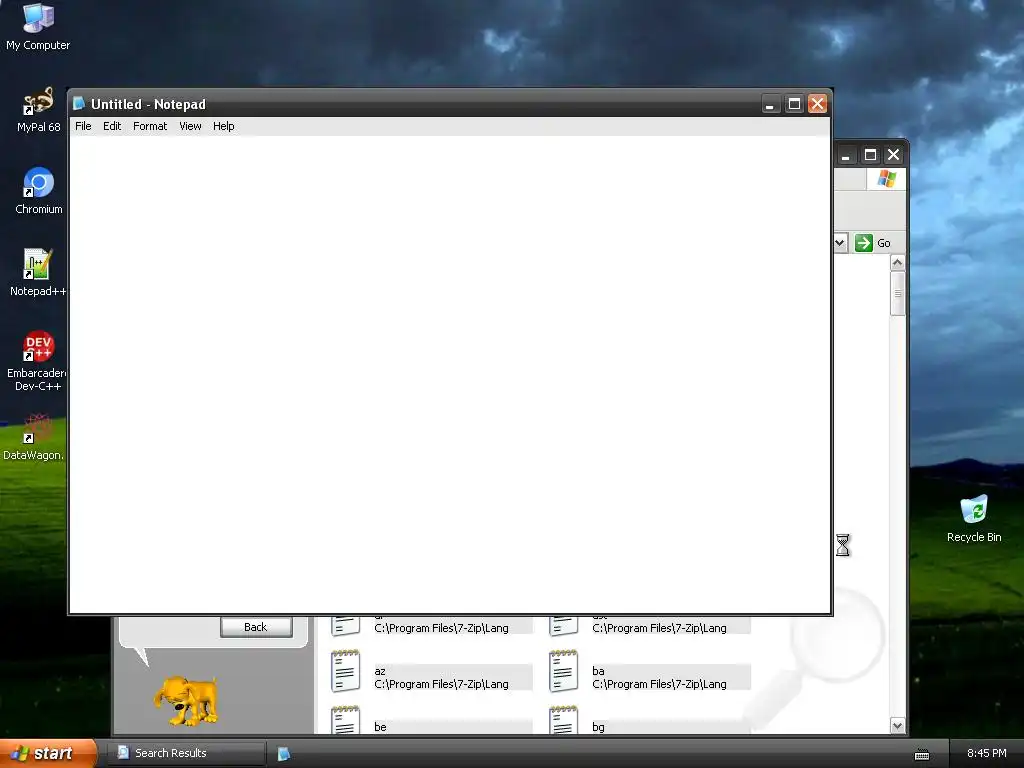Select the be file icon in results
The height and width of the screenshot is (768, 1024).
pyautogui.click(x=345, y=720)
